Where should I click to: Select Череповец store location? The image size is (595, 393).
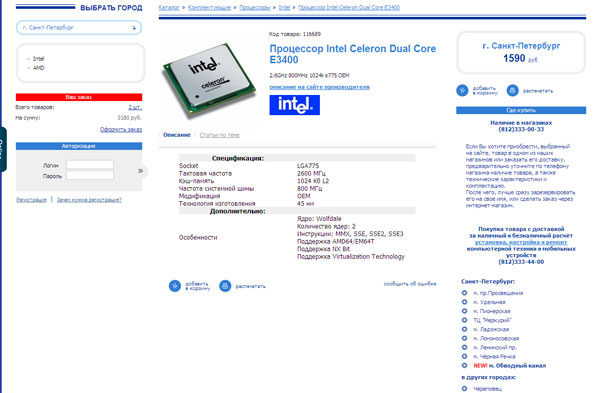coord(487,388)
